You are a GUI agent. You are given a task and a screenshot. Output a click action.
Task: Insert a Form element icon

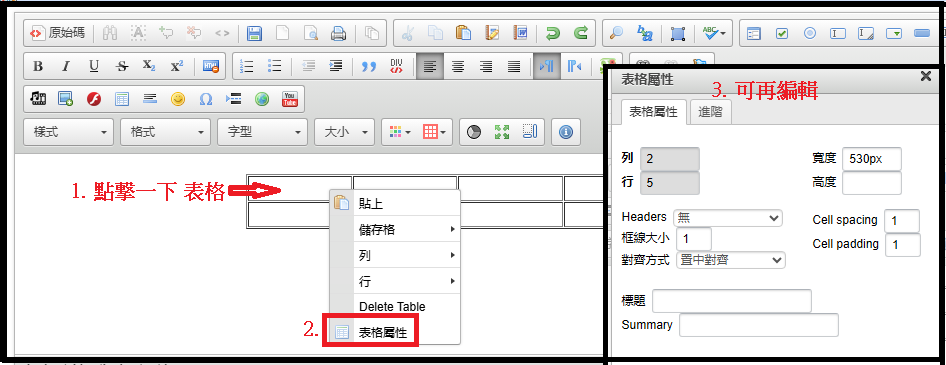(x=754, y=33)
